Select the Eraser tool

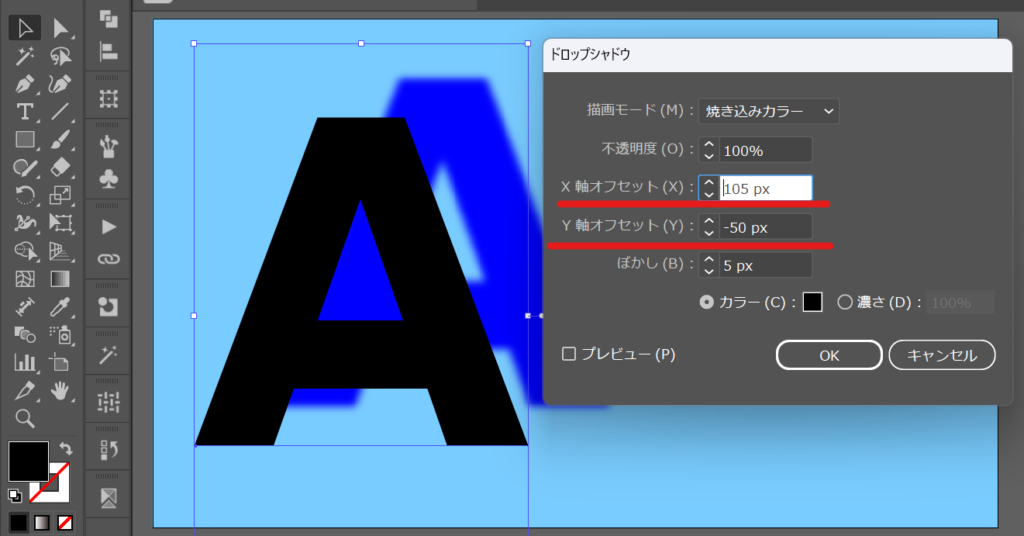(60, 168)
